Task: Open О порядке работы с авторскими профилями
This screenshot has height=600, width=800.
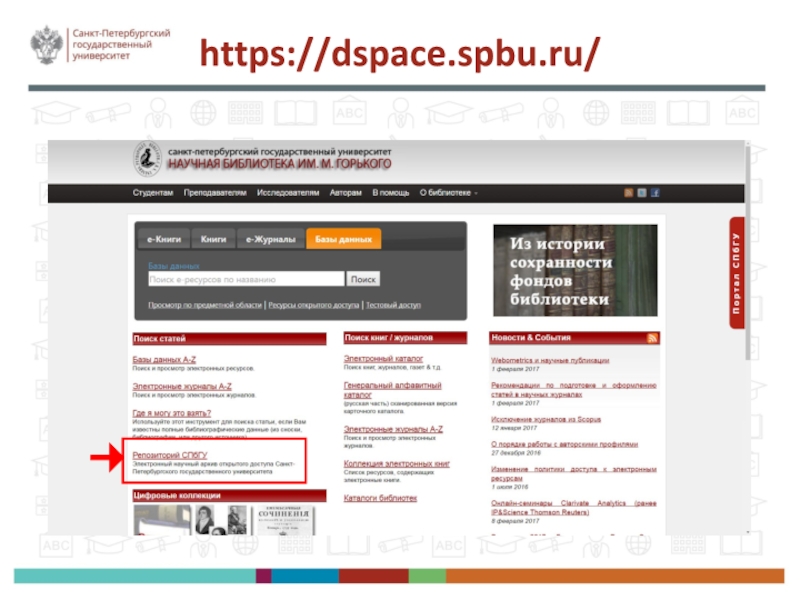Action: point(564,444)
